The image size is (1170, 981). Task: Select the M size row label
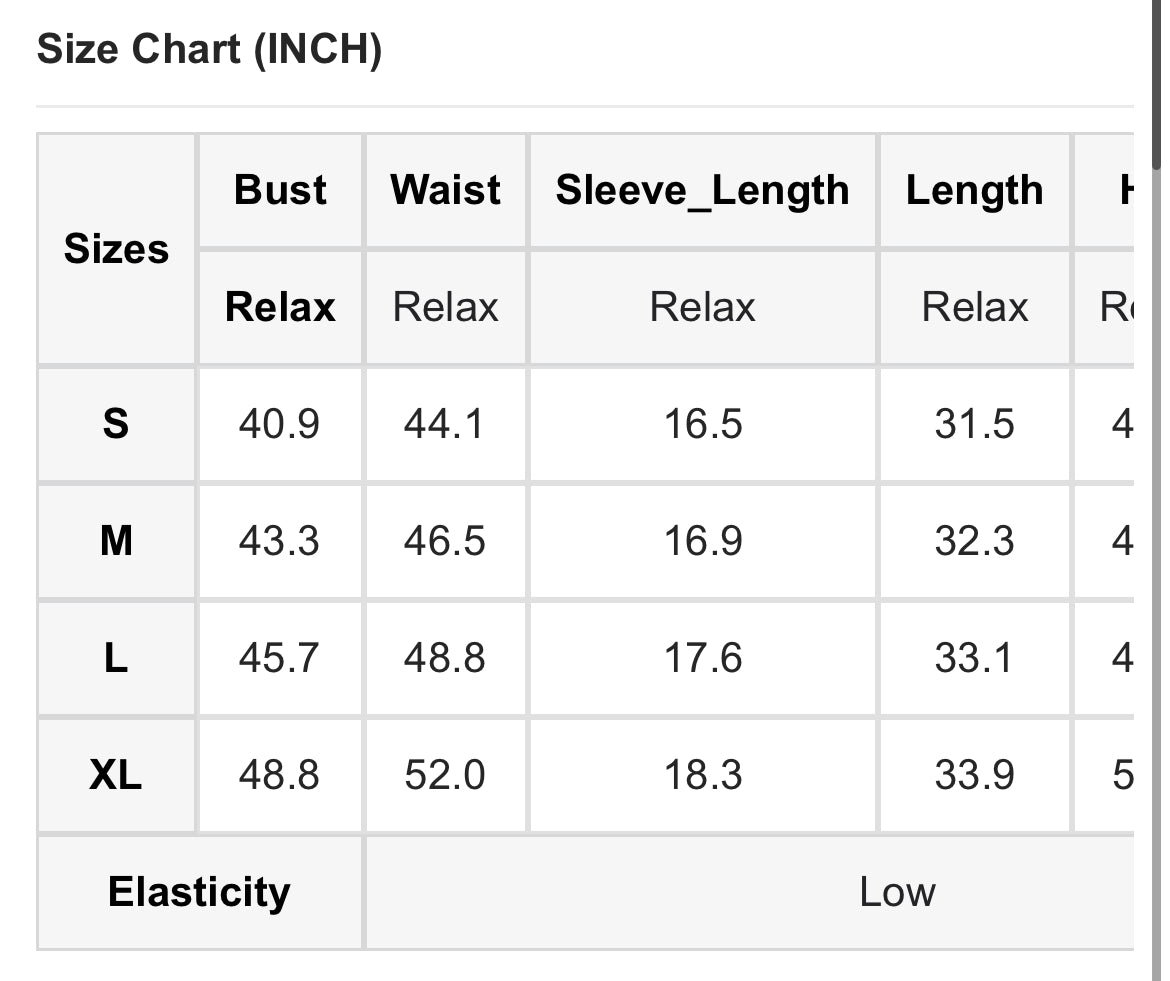click(x=116, y=541)
